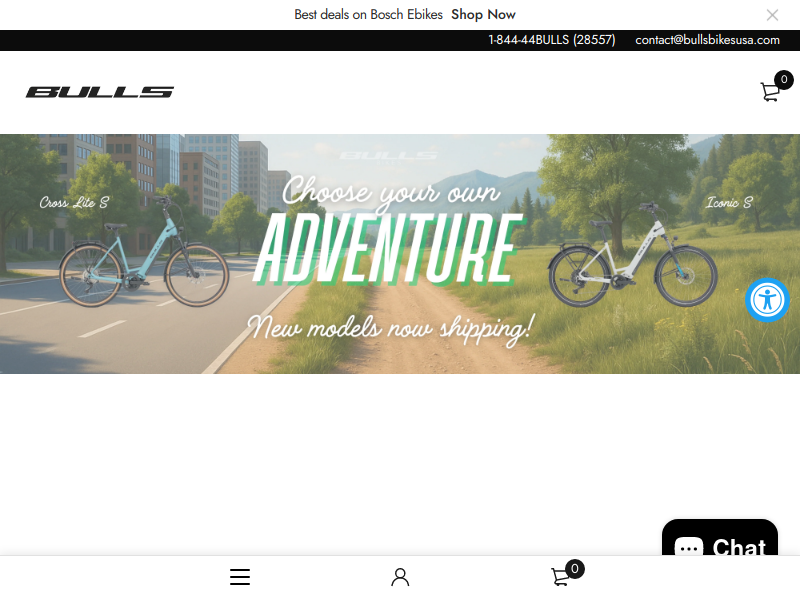Go to homepage via the BULLS logo
The height and width of the screenshot is (600, 800).
(100, 92)
